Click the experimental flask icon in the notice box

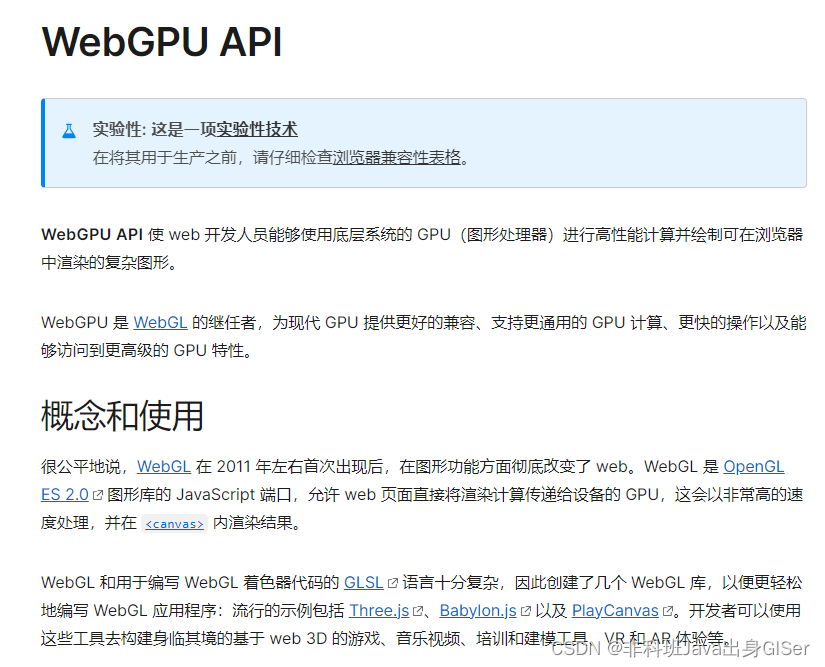pyautogui.click(x=68, y=129)
